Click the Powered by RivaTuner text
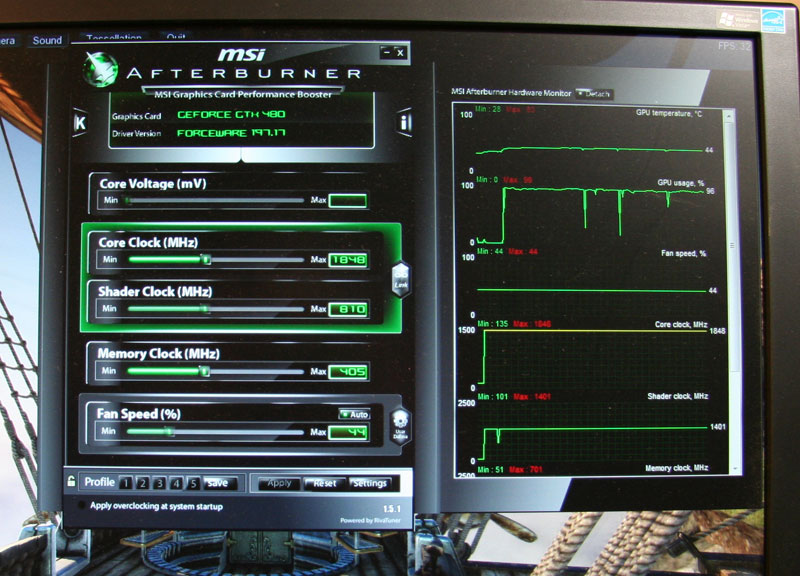Screen dimensions: 800x576 point(370,520)
